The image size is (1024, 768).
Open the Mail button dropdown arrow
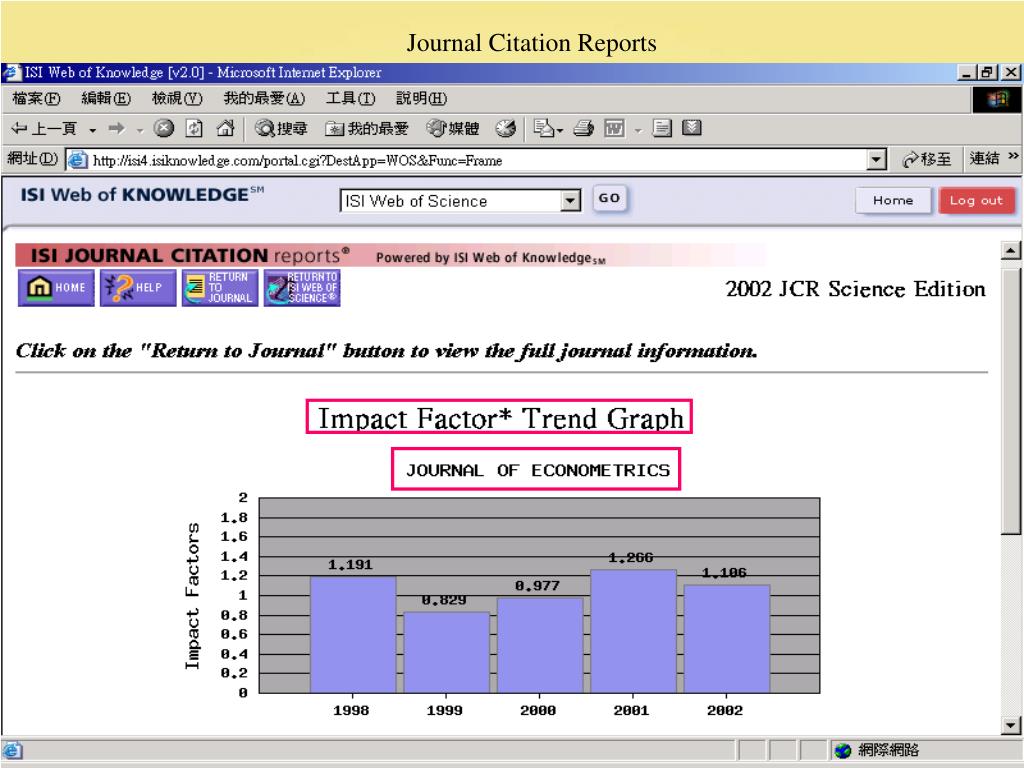(560, 130)
